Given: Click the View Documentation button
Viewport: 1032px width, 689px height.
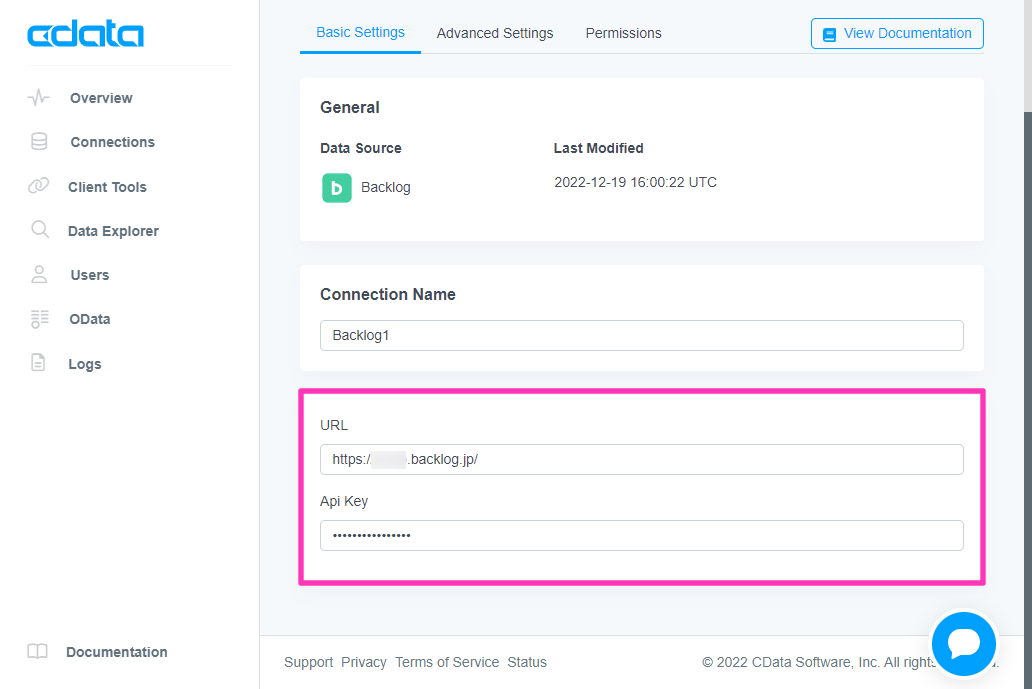Looking at the screenshot, I should [897, 33].
